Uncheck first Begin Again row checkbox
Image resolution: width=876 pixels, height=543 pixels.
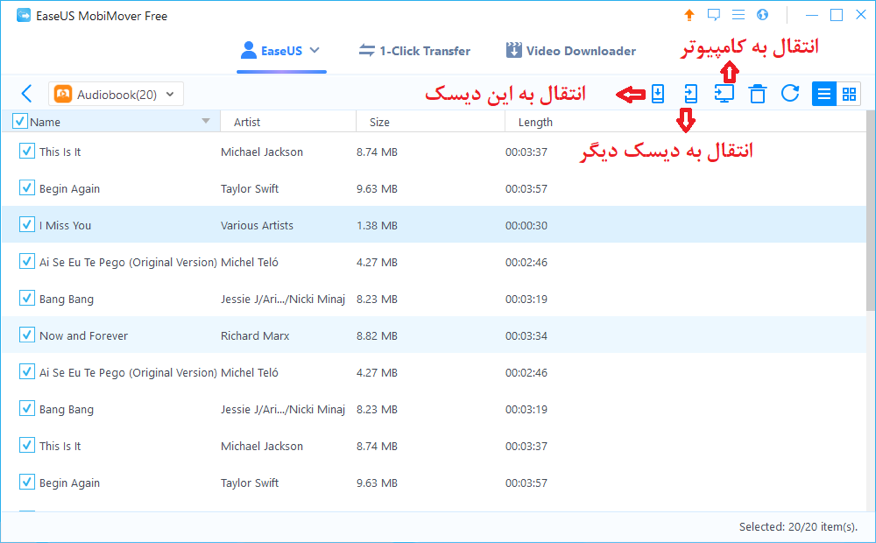pyautogui.click(x=27, y=188)
